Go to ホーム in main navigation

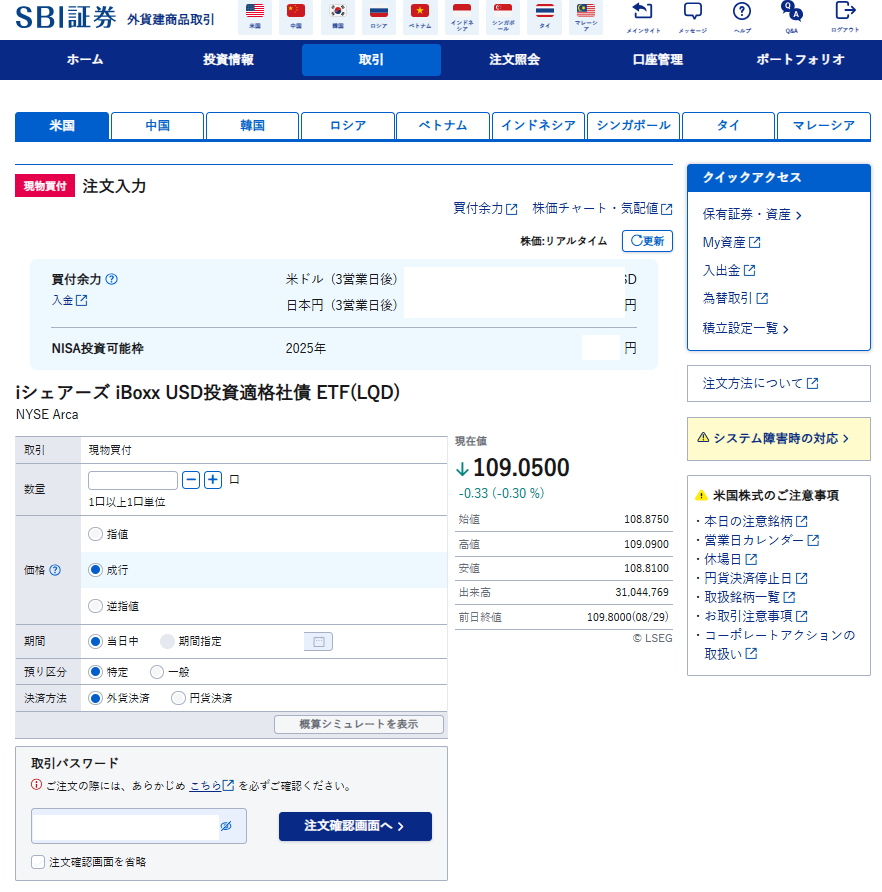[x=85, y=60]
